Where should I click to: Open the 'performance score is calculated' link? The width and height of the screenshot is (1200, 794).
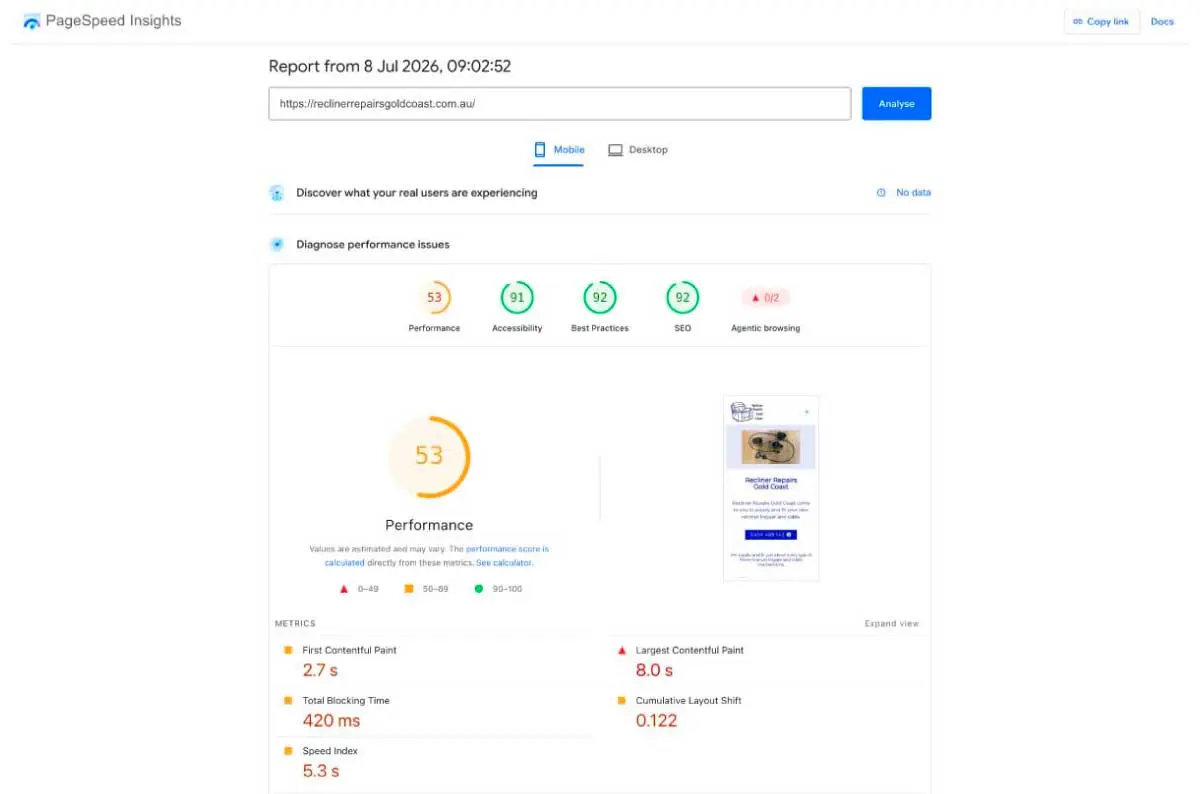tap(436, 556)
